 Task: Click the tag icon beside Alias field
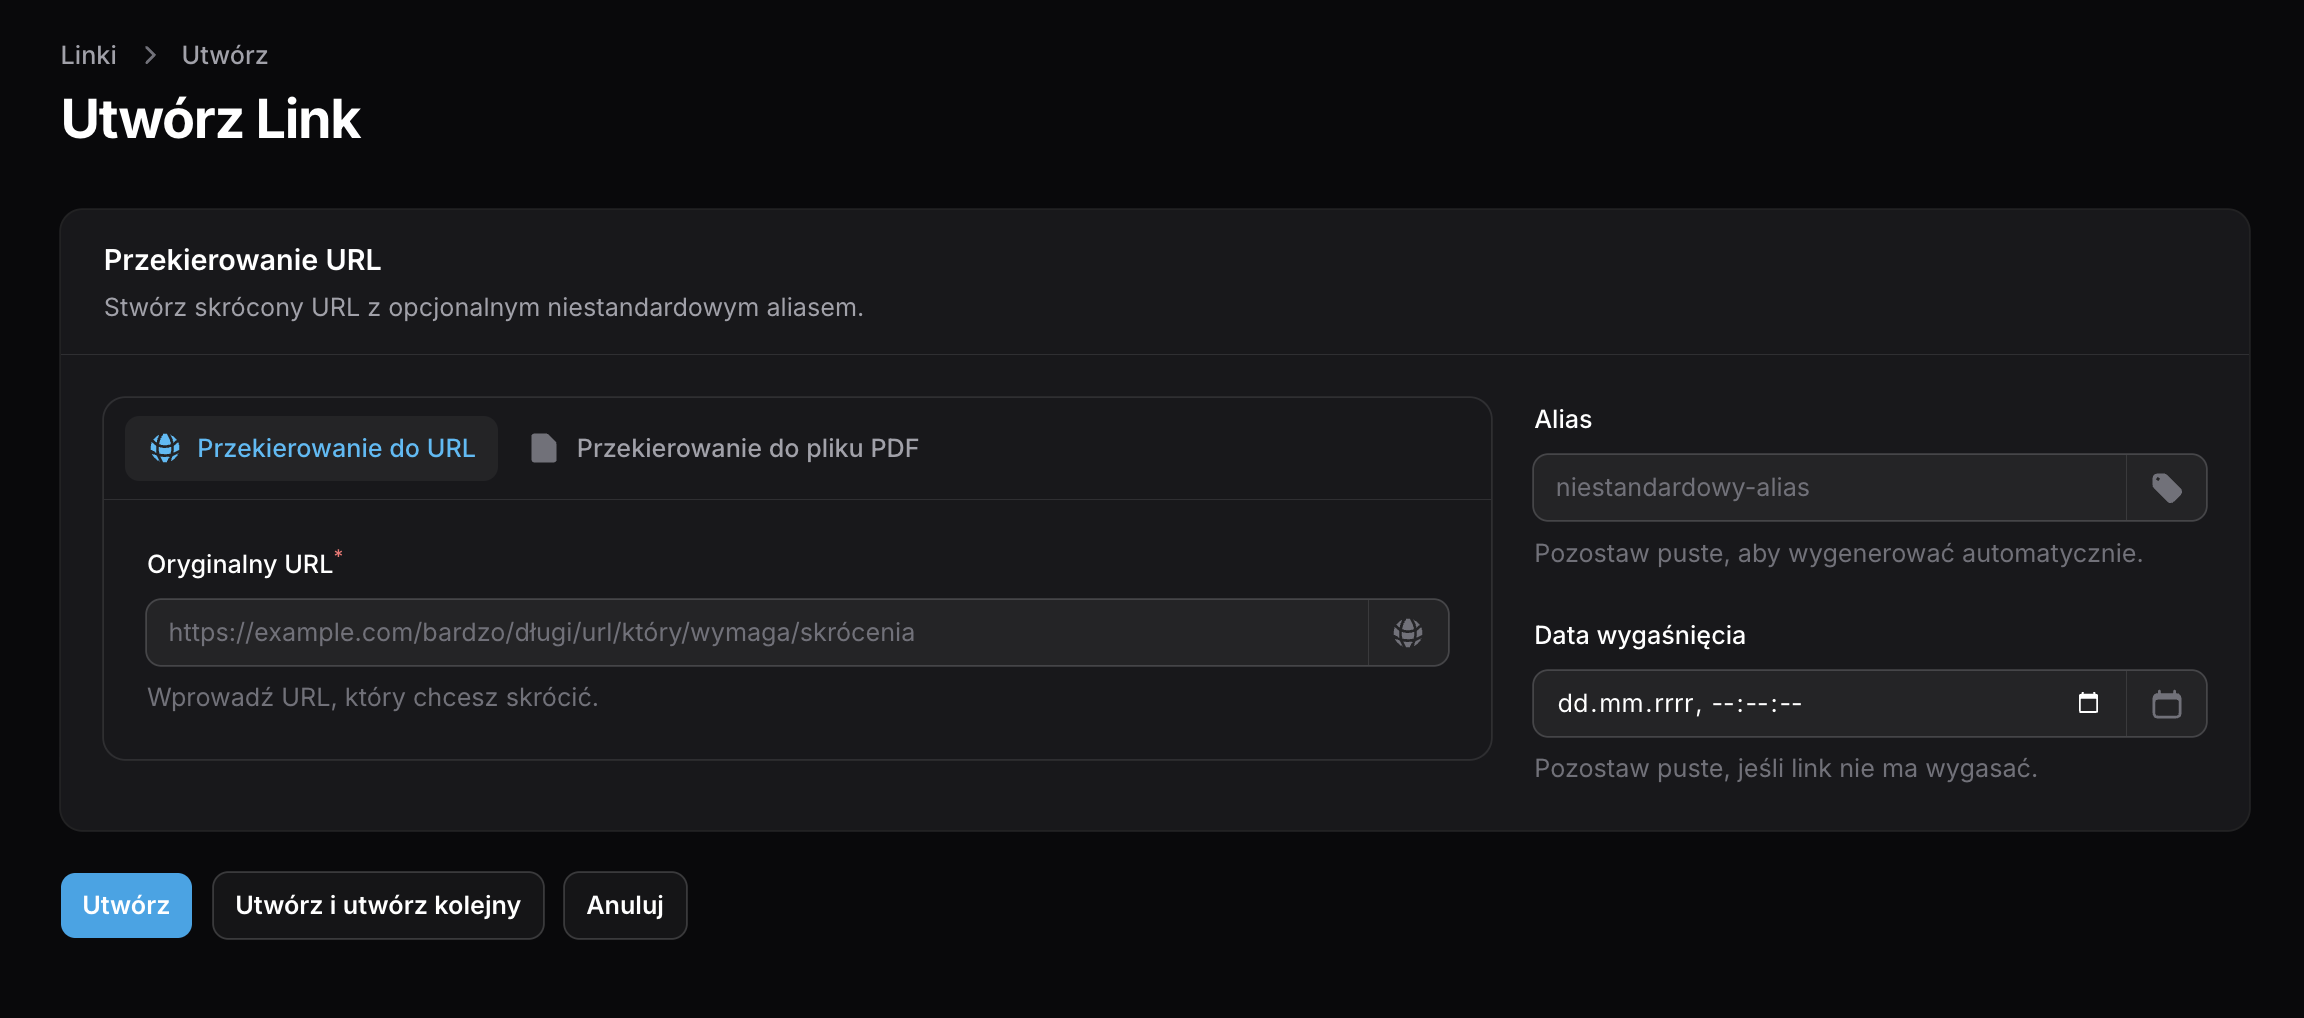pyautogui.click(x=2166, y=488)
